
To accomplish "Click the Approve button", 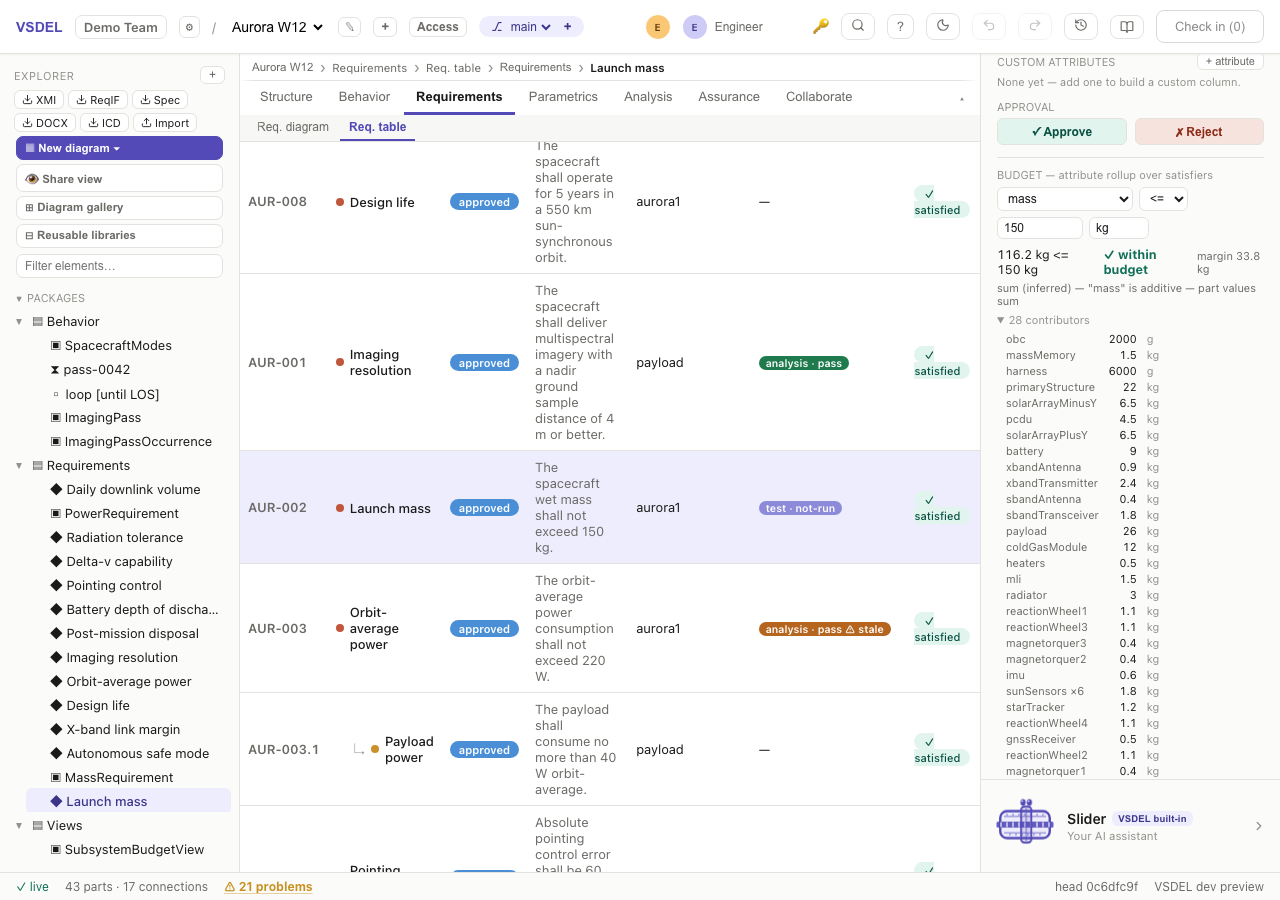I will pyautogui.click(x=1062, y=132).
